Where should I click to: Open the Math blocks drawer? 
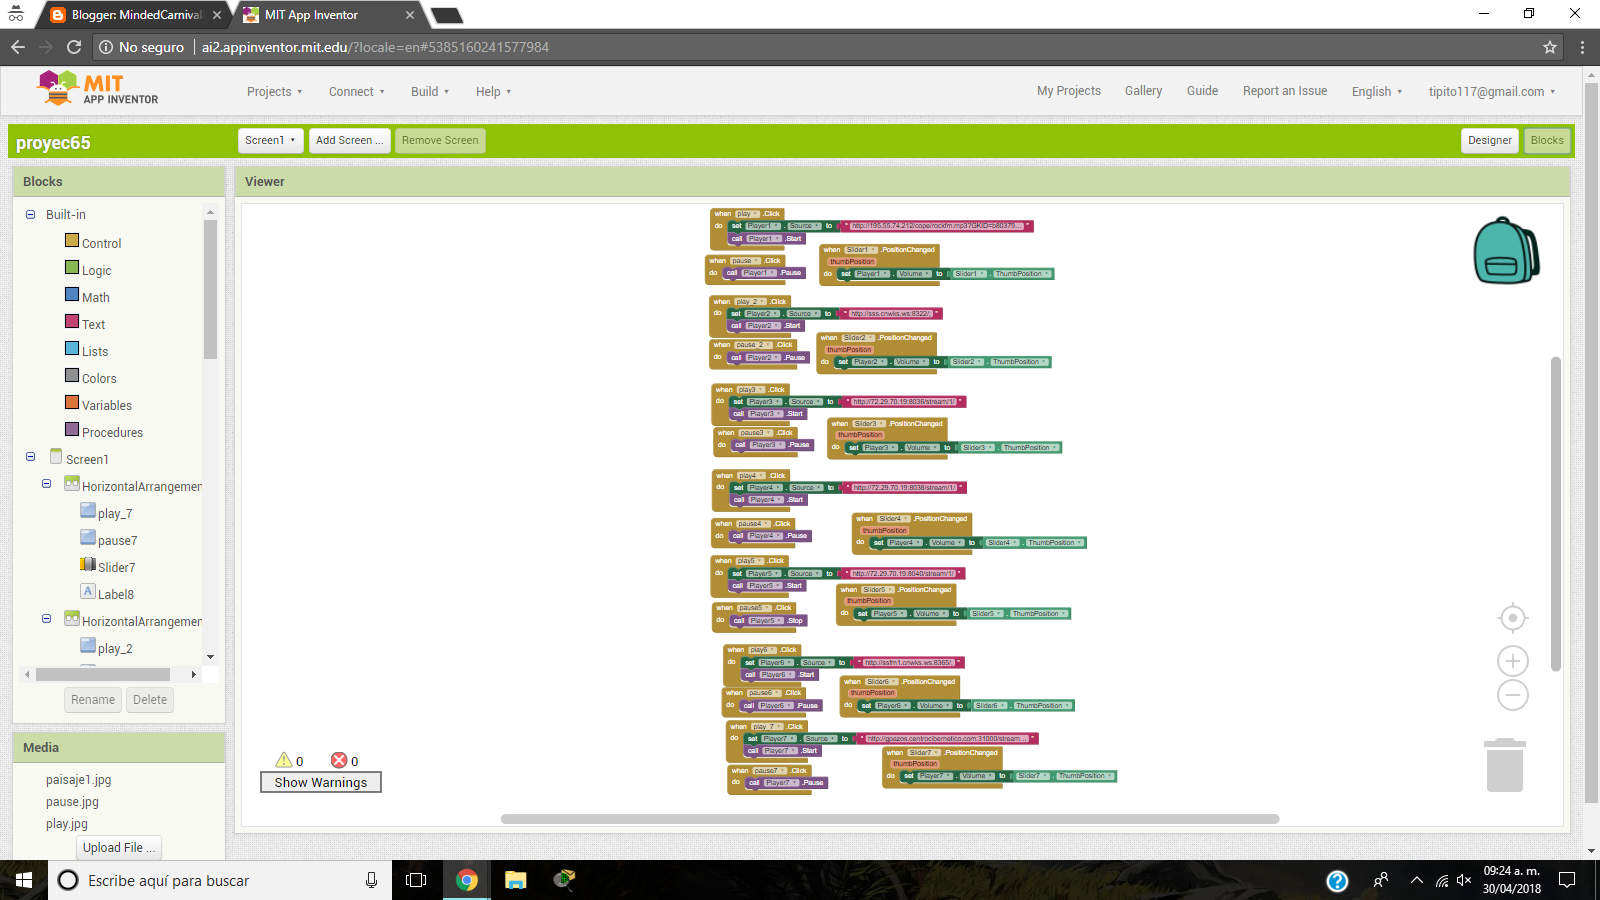tap(95, 296)
